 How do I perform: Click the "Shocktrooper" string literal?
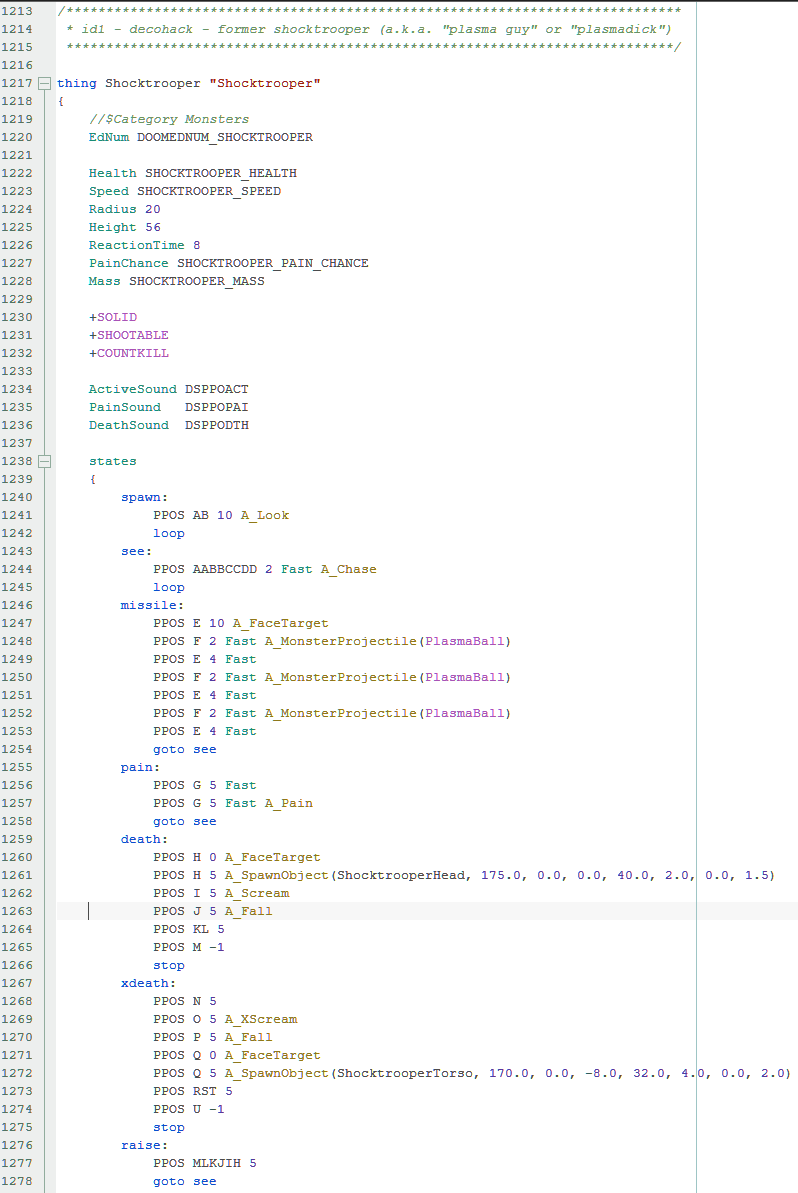(x=265, y=83)
